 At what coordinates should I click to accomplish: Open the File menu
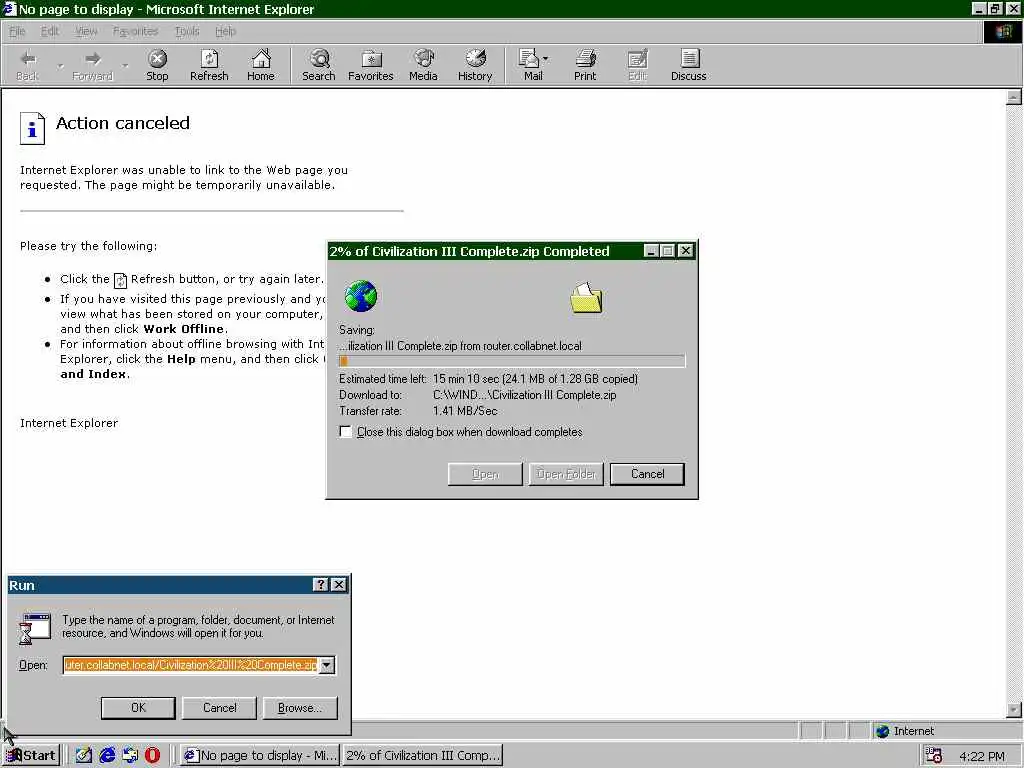pyautogui.click(x=17, y=31)
